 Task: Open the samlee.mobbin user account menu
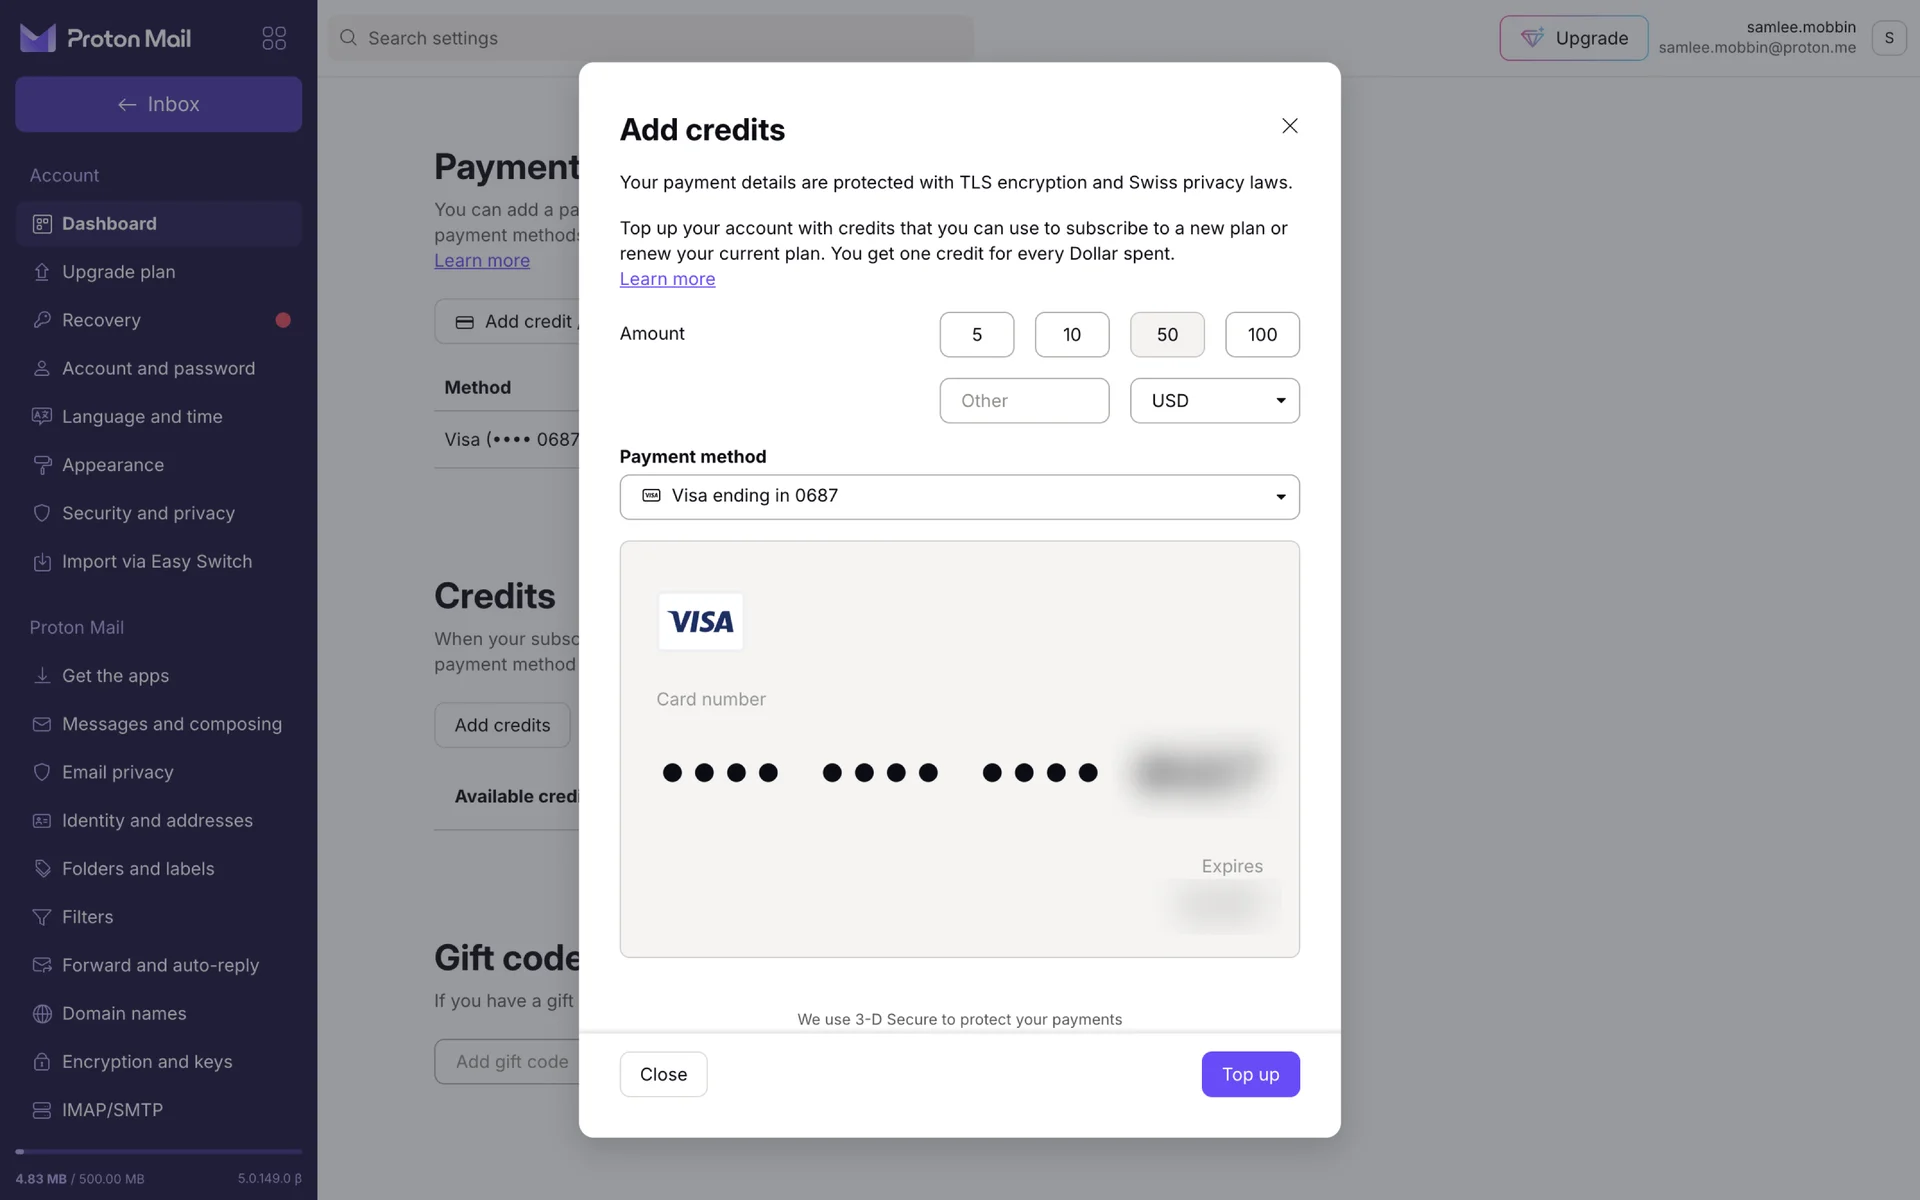[x=1888, y=38]
